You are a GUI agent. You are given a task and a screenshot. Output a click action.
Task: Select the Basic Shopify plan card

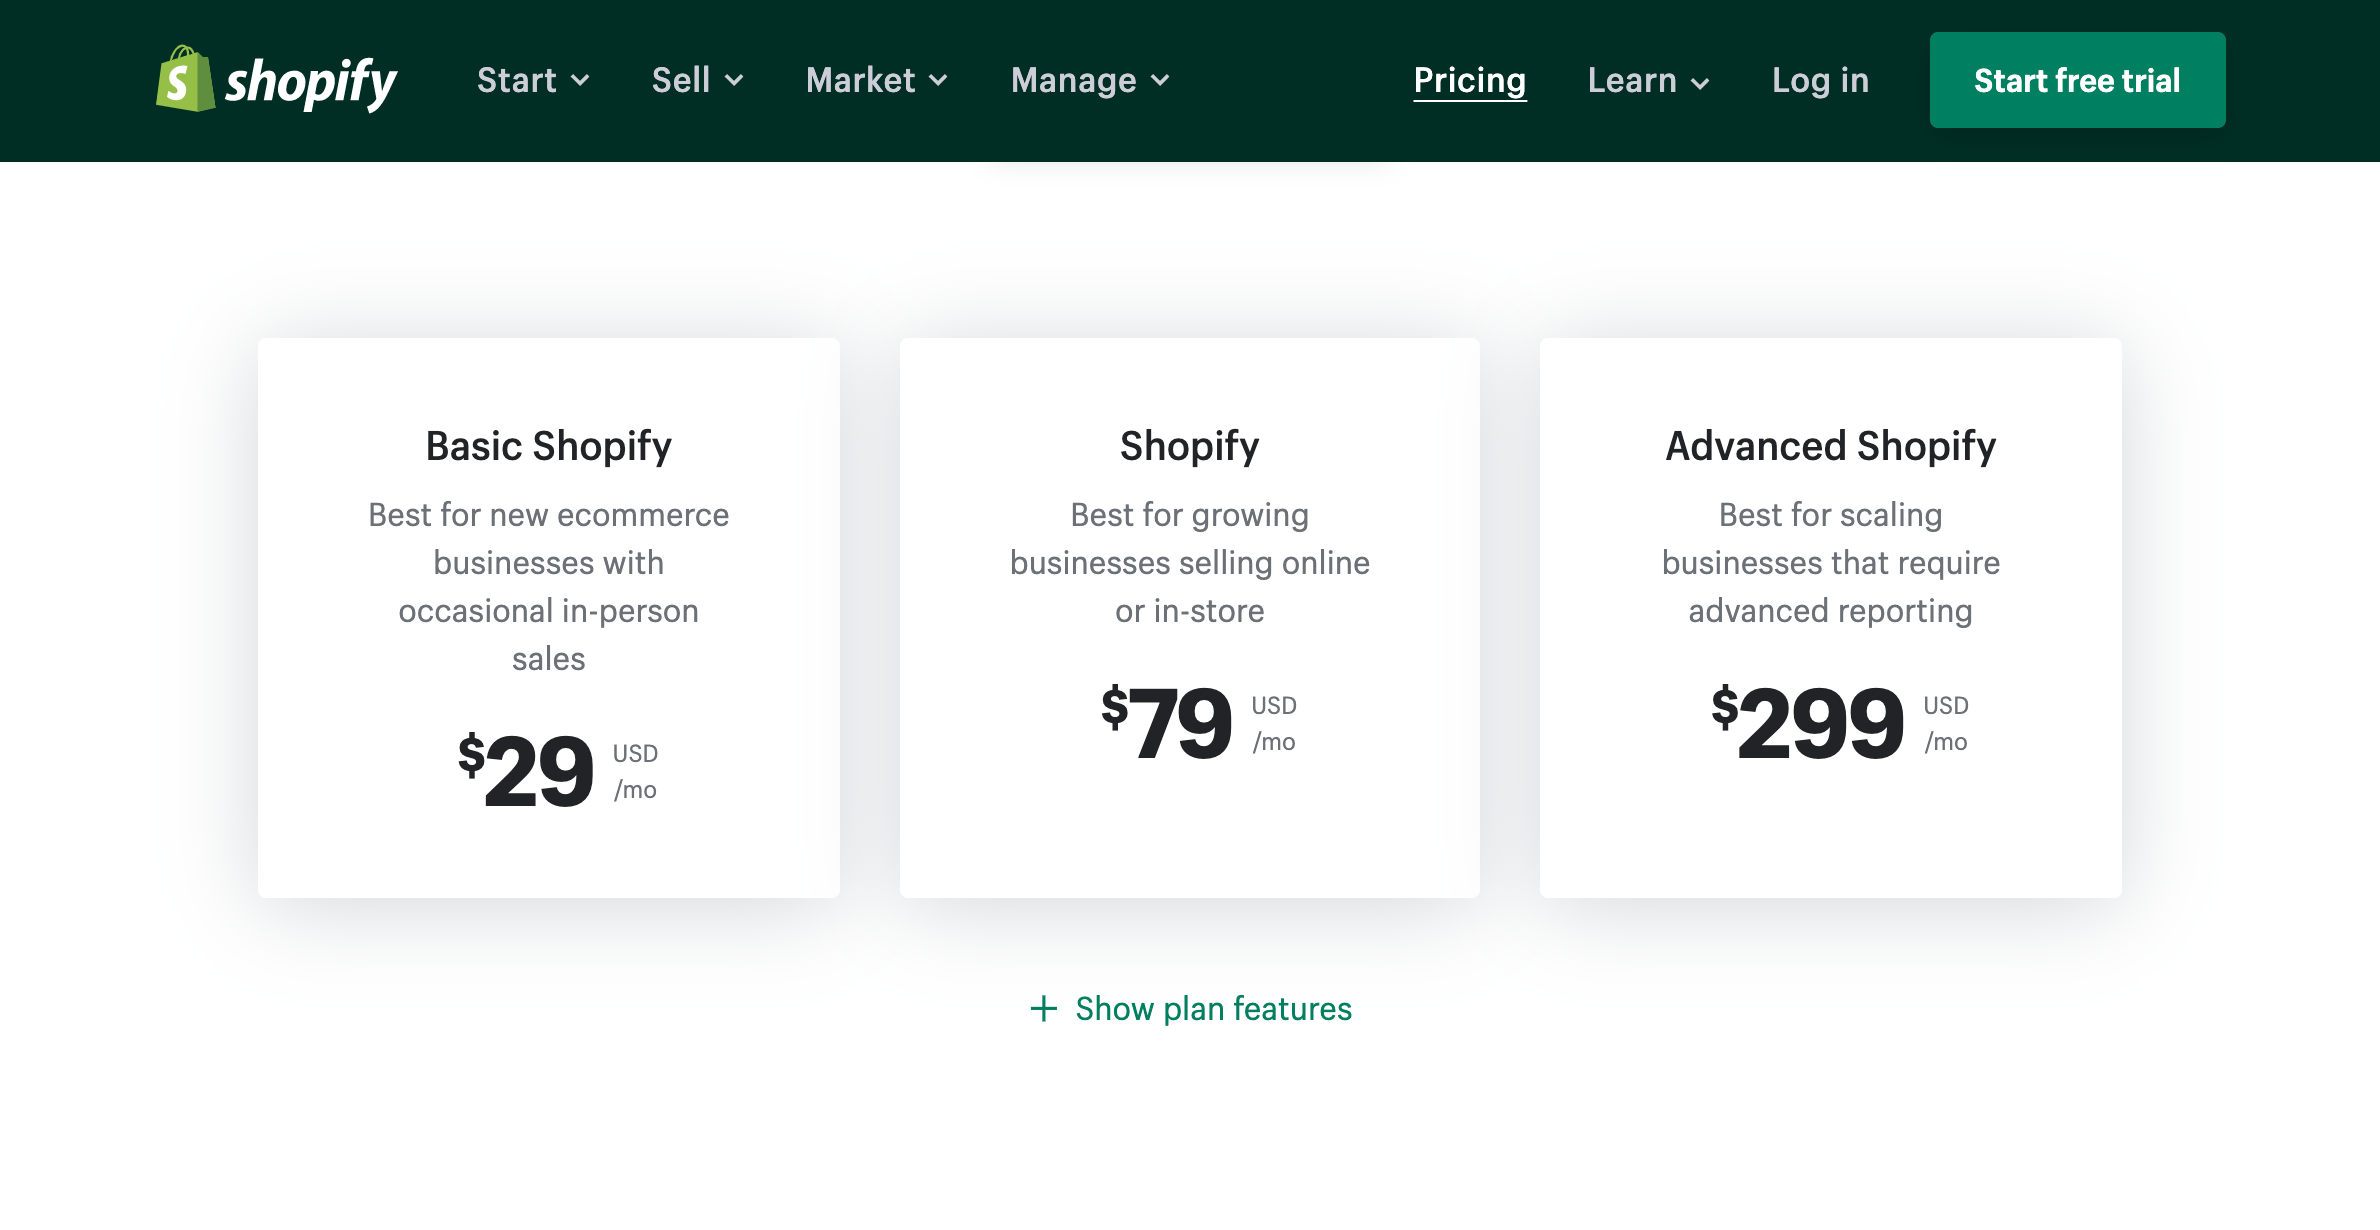tap(548, 617)
